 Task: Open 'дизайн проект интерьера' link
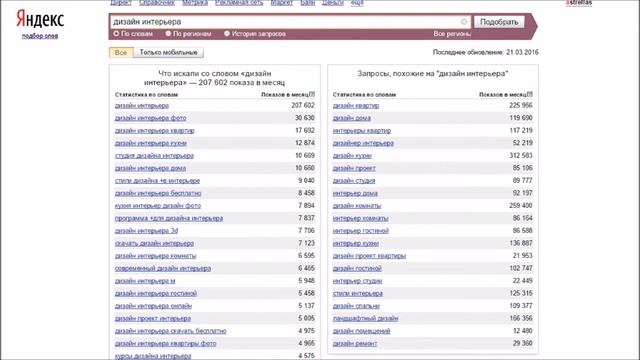153,318
